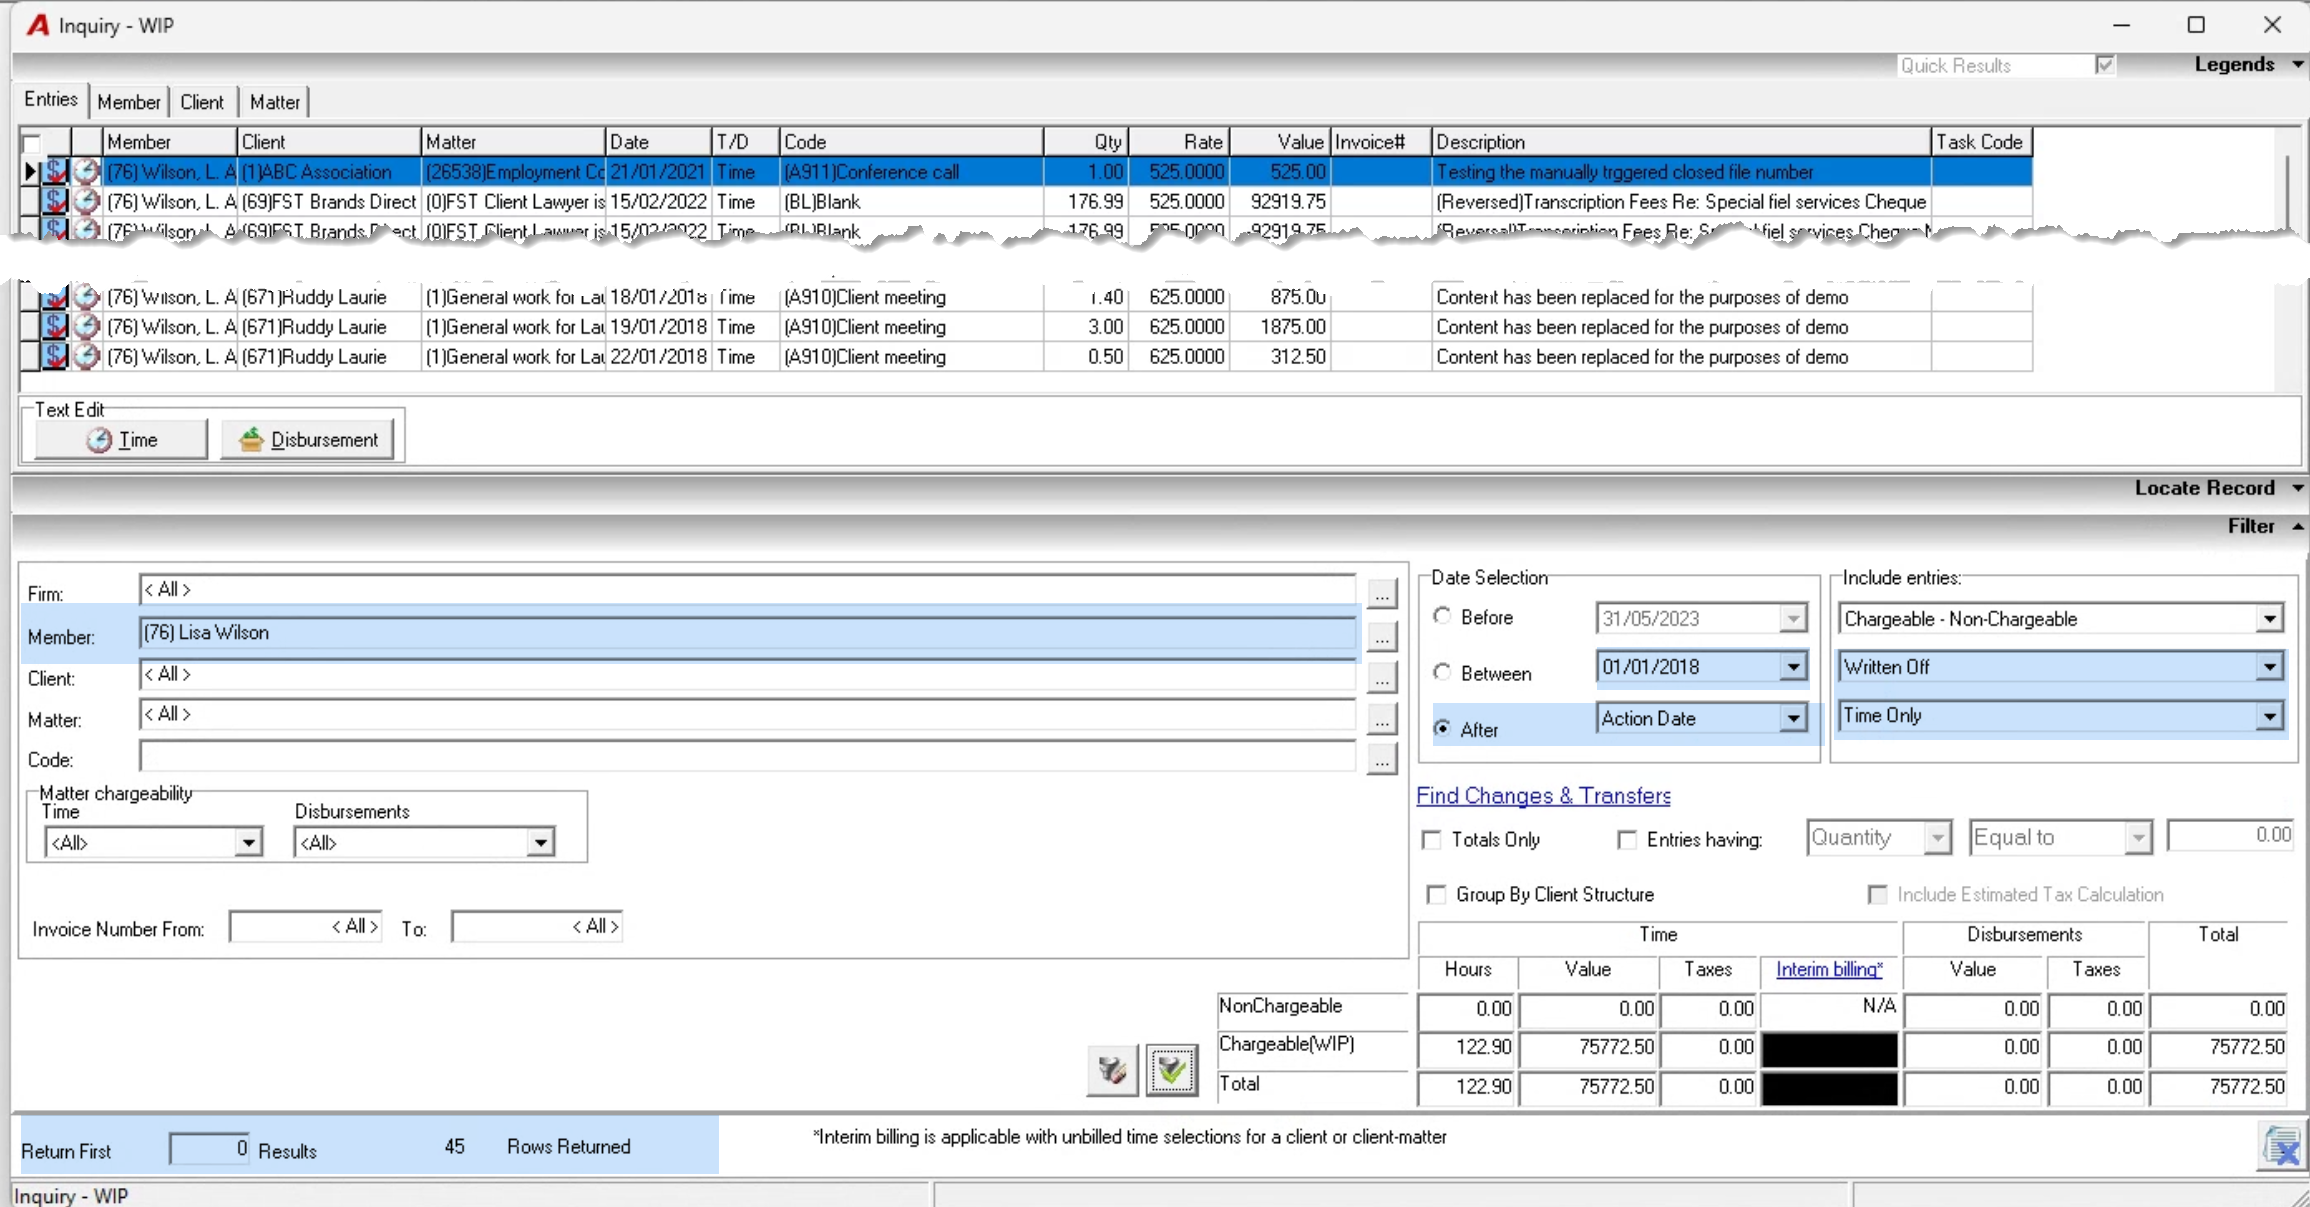
Task: Open Matter chargeability Disbursements dropdown
Action: 541,843
